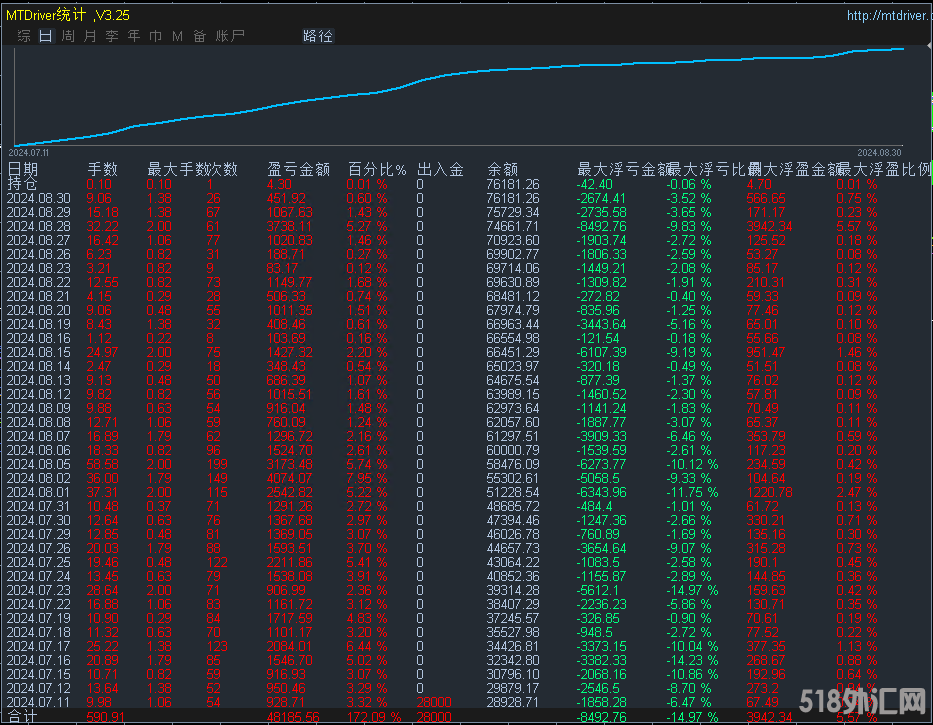Screen dimensions: 933x725
Task: Open the 账户 account tab
Action: click(x=230, y=36)
